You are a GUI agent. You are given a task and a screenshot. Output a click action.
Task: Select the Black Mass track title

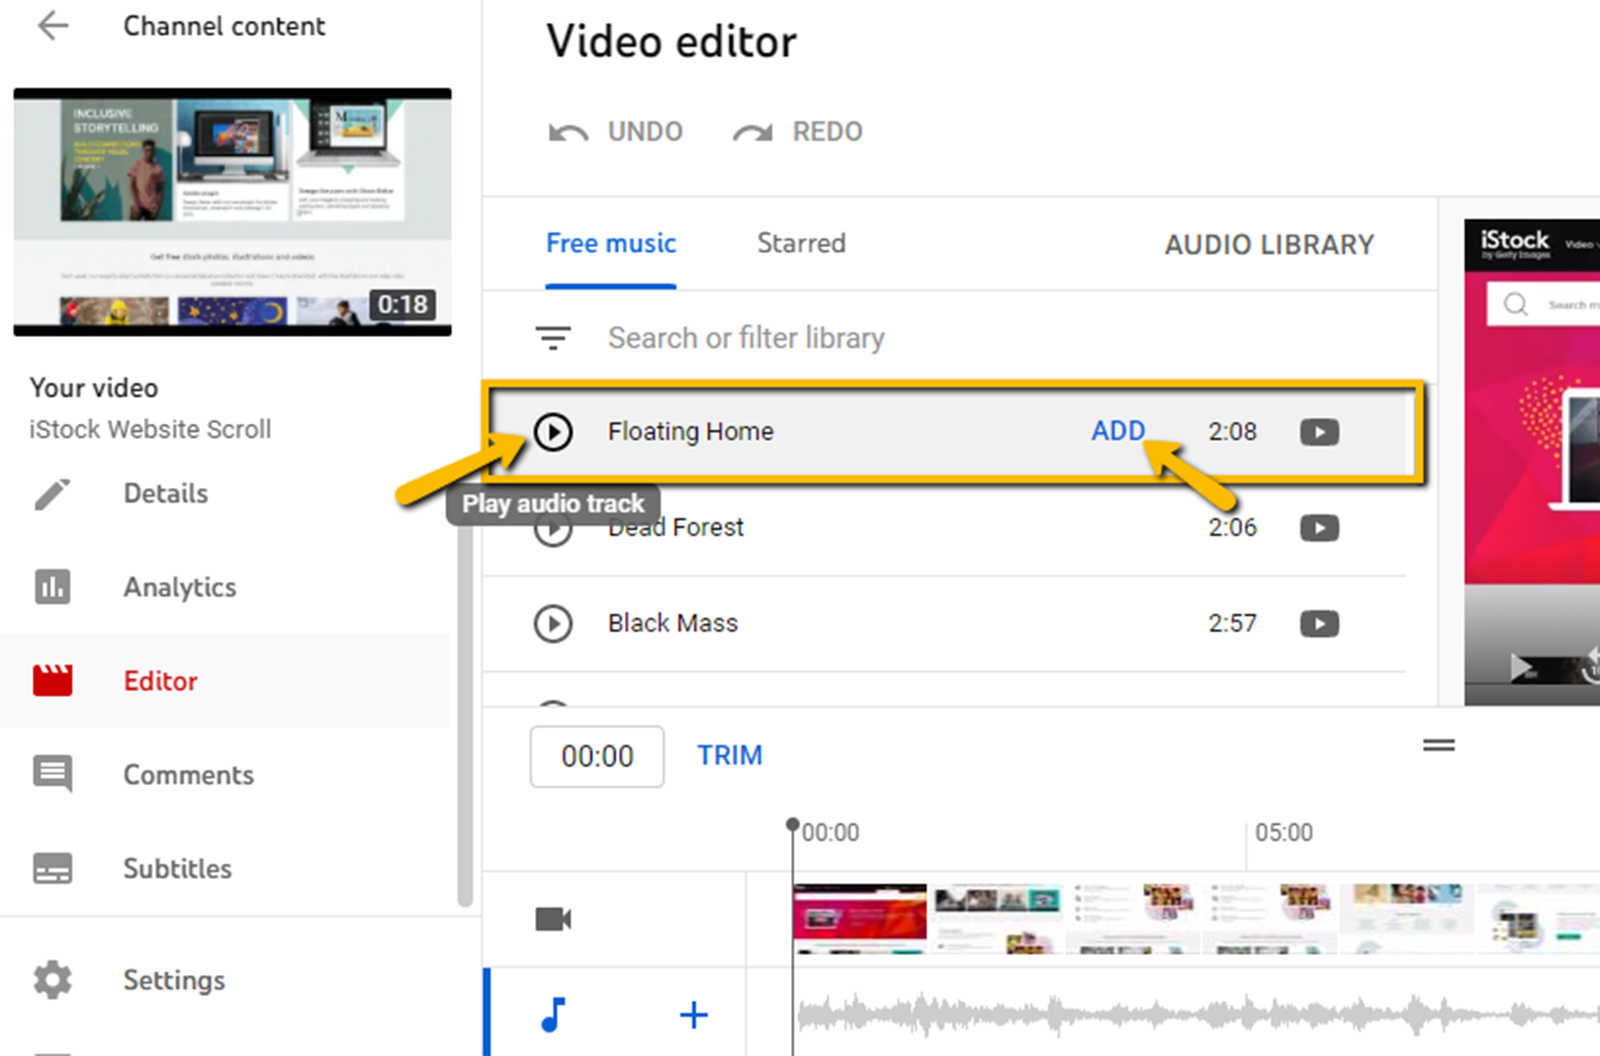pos(673,623)
